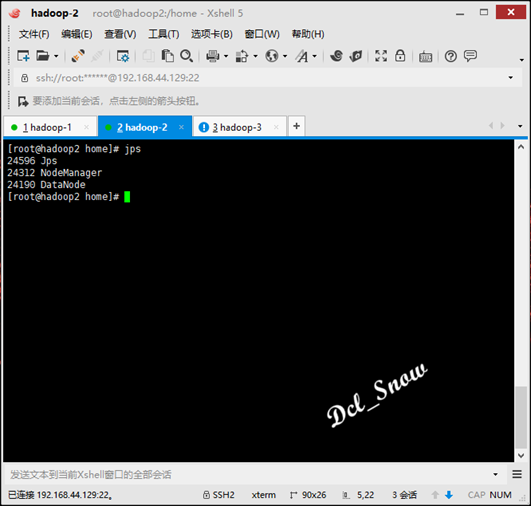The image size is (531, 506).
Task: Click the Xshell logo in title bar
Action: click(15, 14)
